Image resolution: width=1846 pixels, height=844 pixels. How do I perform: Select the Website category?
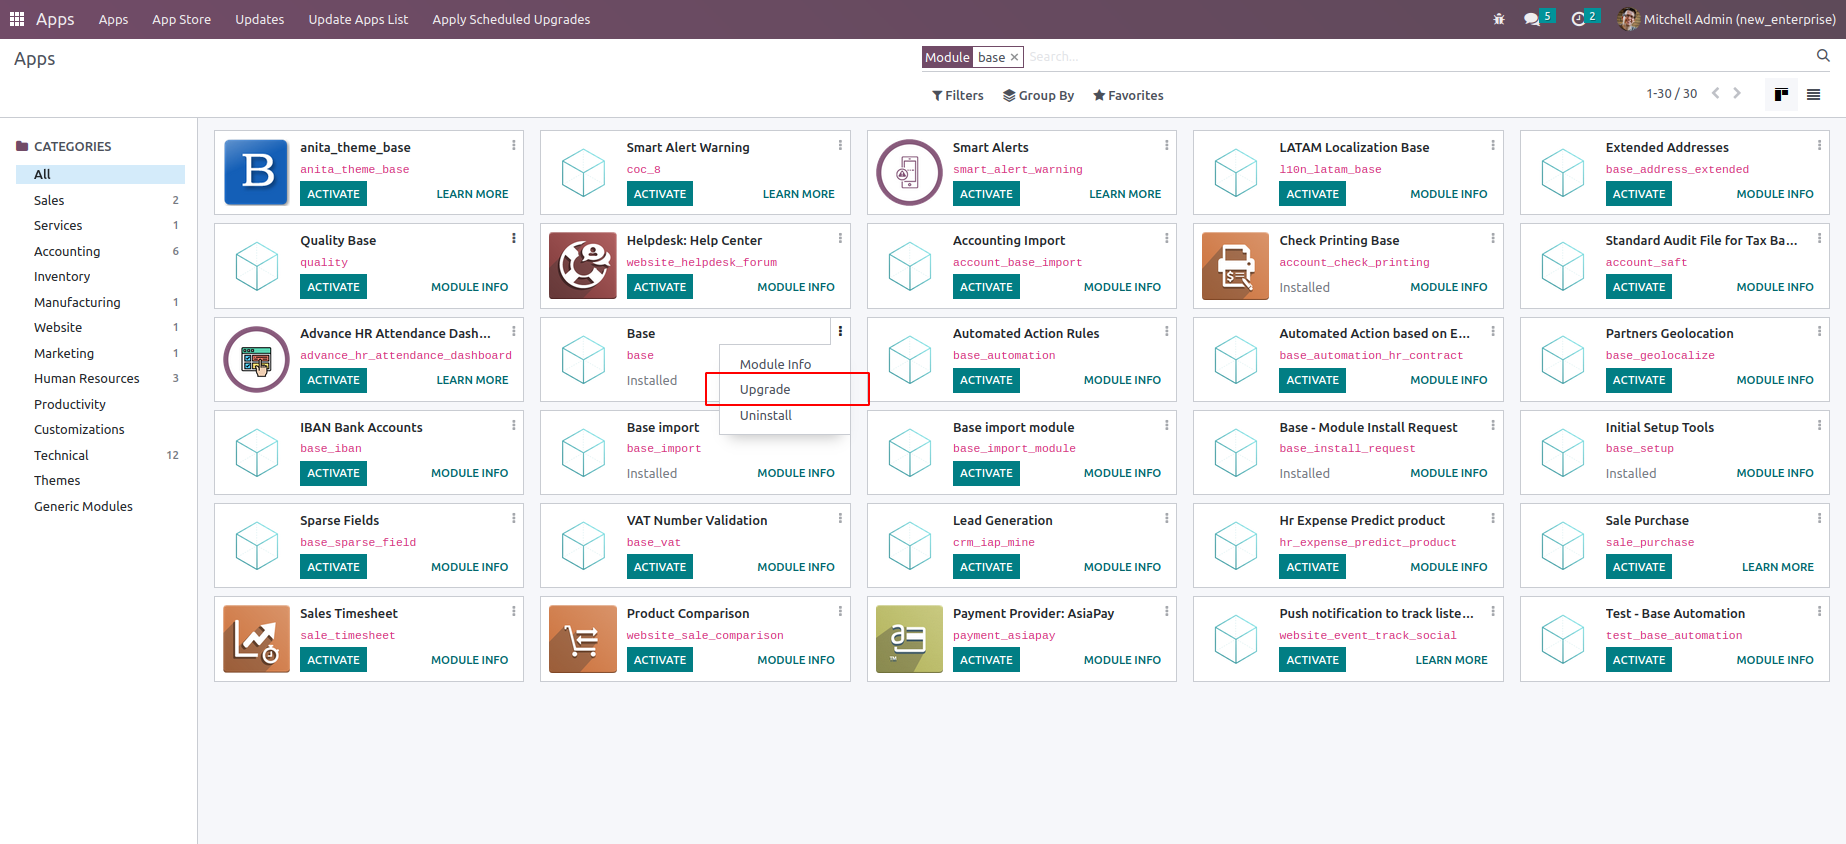pyautogui.click(x=100, y=327)
